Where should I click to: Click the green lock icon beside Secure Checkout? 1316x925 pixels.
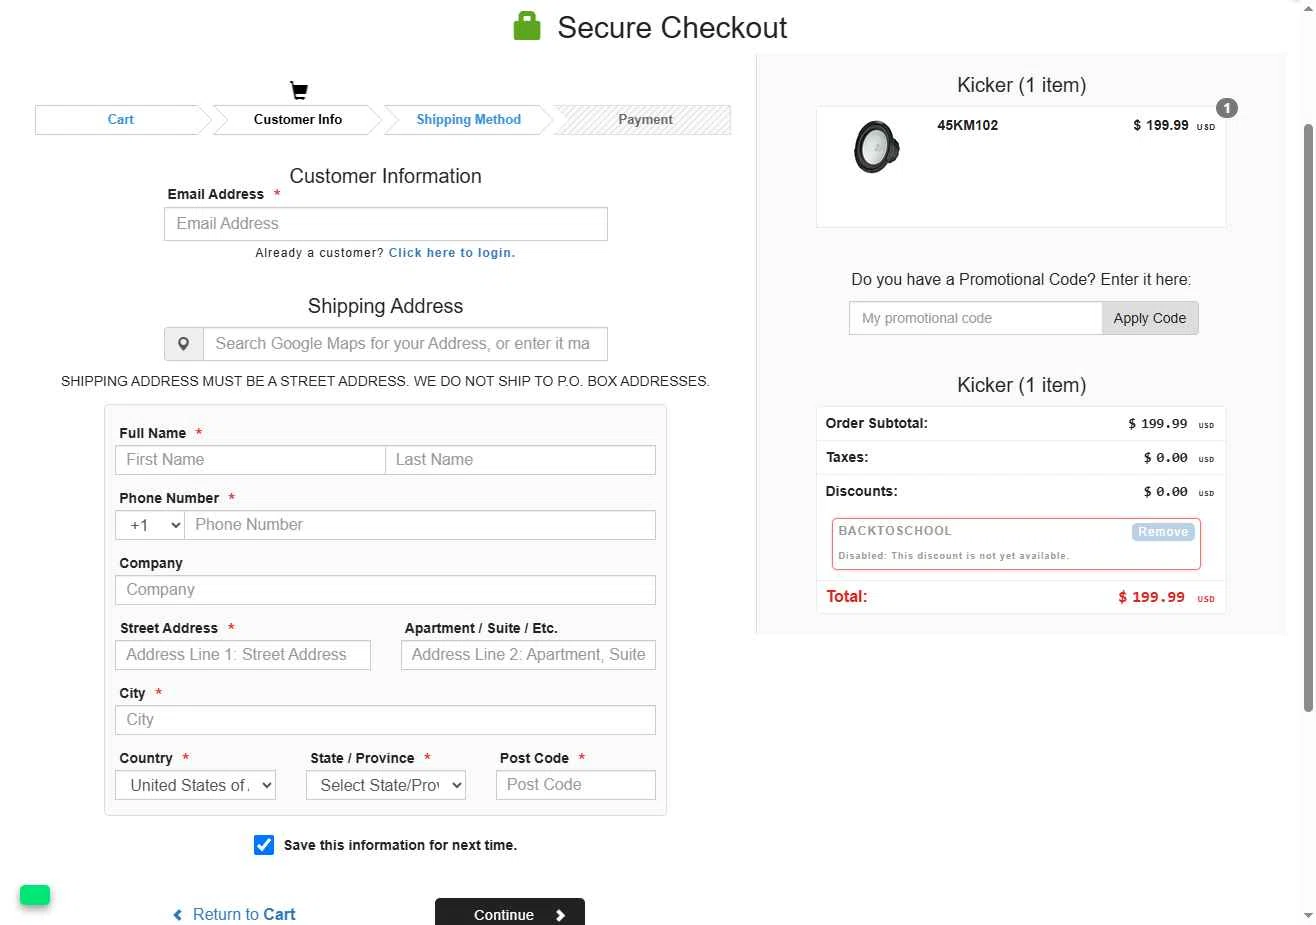[527, 26]
